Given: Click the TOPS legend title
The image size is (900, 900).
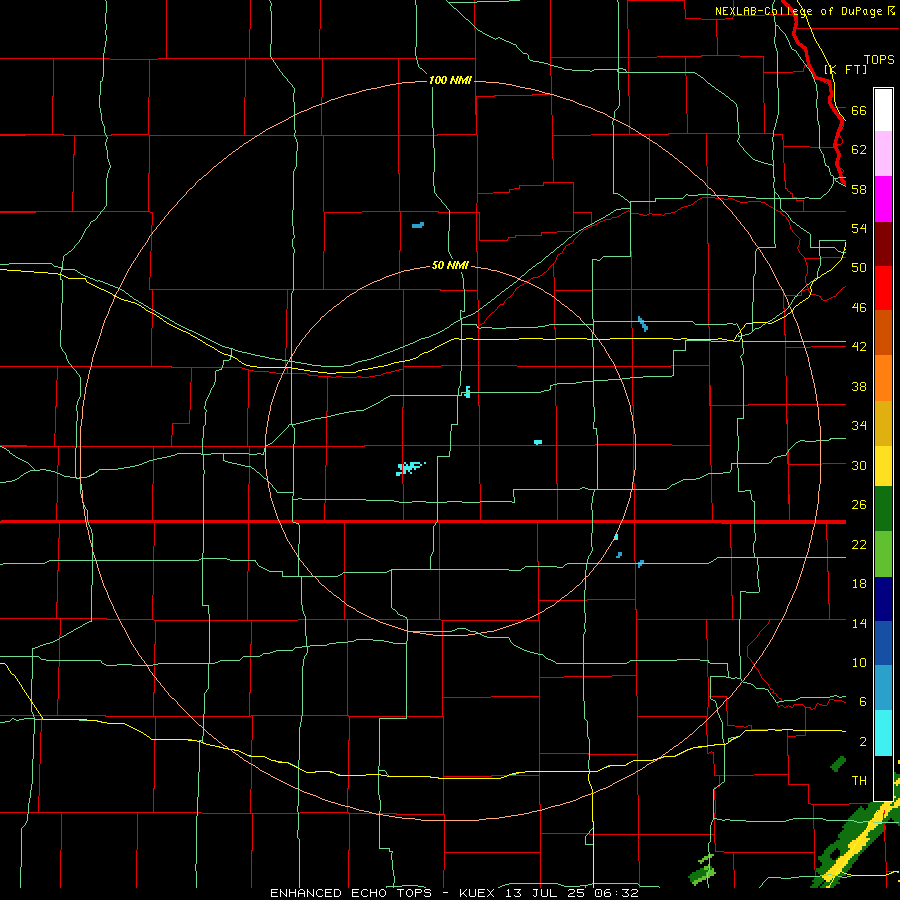Looking at the screenshot, I should click(879, 59).
